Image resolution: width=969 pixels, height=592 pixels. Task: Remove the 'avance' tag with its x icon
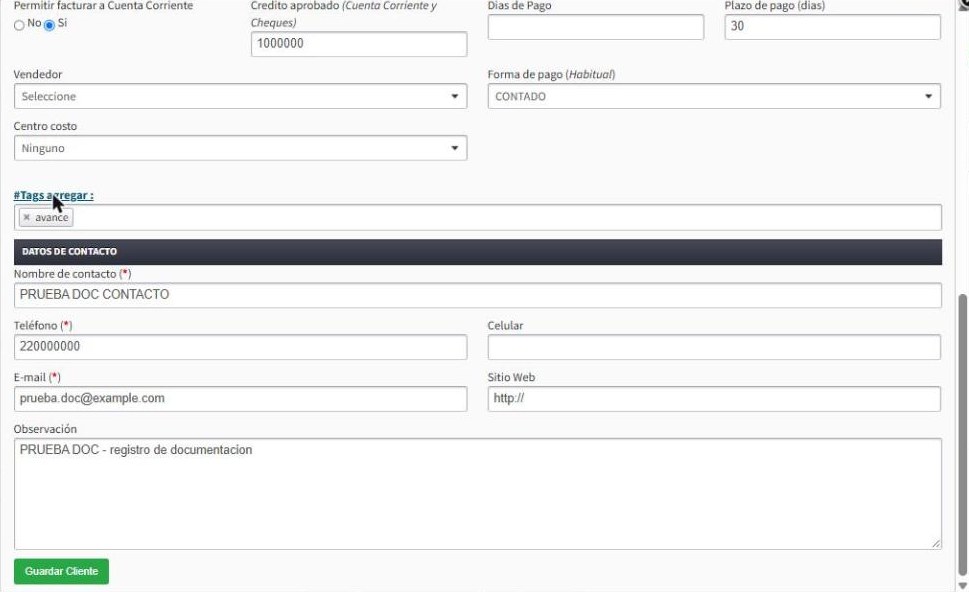coord(27,218)
